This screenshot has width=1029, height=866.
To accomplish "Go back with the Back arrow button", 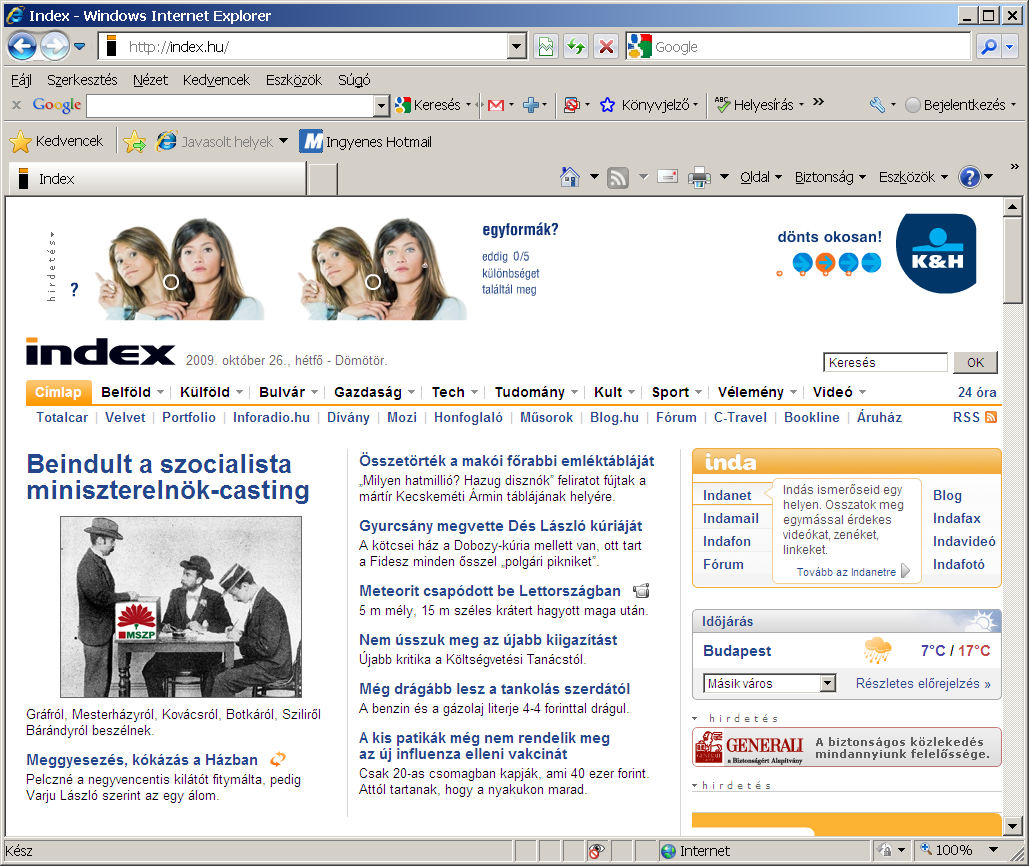I will coord(22,47).
